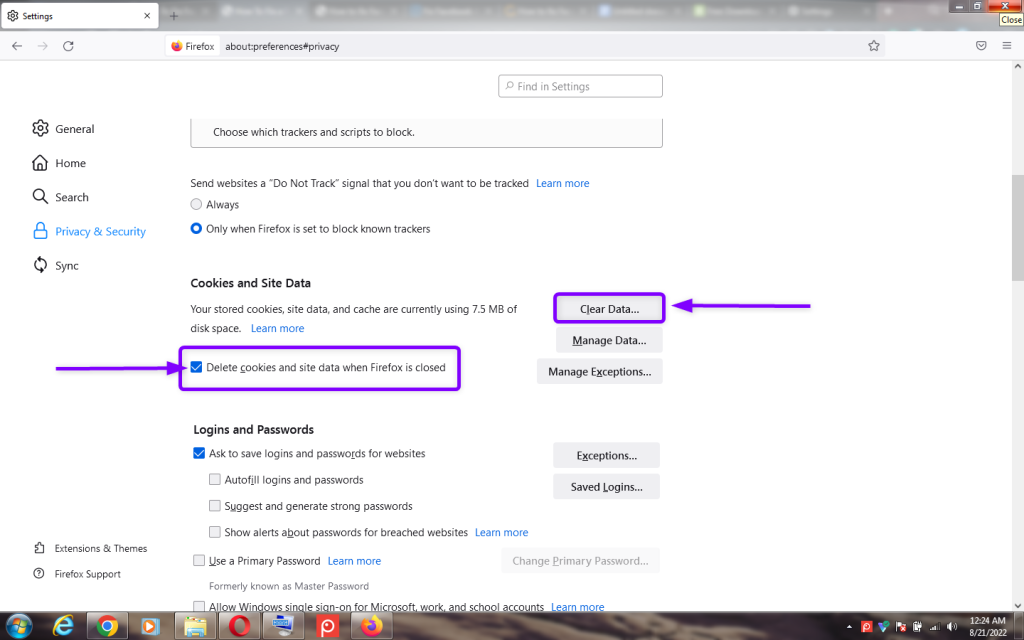Viewport: 1024px width, 640px height.
Task: Open the Firefox hamburger application menu
Action: pyautogui.click(x=1006, y=46)
